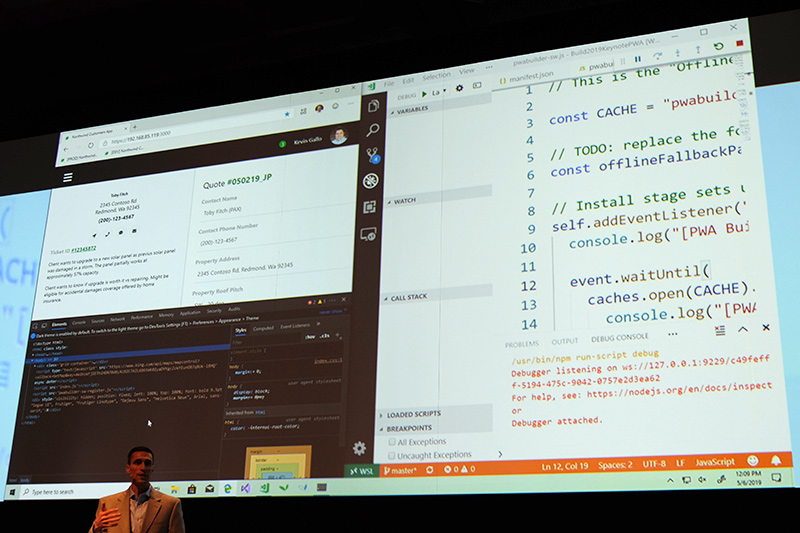Open the hamburger menu in the Northwind app
Viewport: 800px width, 533px height.
(67, 177)
